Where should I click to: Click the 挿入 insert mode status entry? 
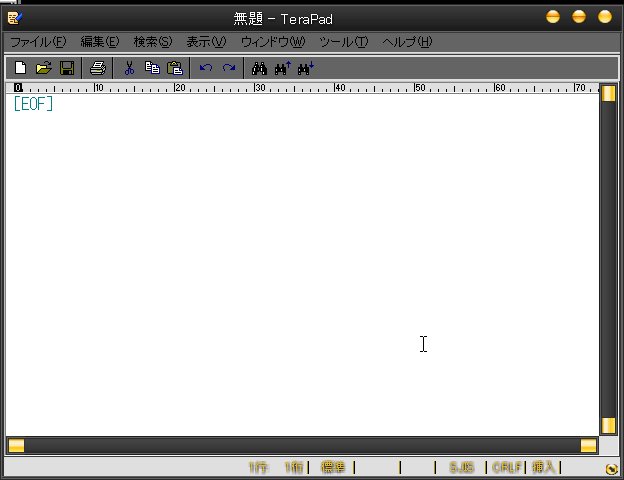point(543,467)
